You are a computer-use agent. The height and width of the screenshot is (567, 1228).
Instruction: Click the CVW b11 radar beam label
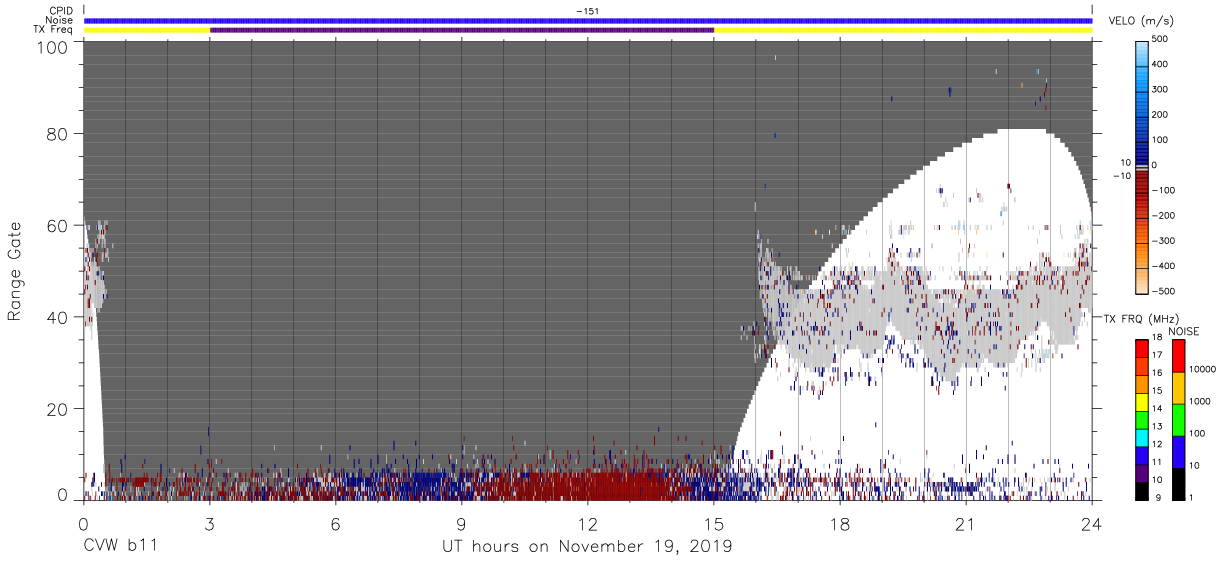pyautogui.click(x=119, y=547)
